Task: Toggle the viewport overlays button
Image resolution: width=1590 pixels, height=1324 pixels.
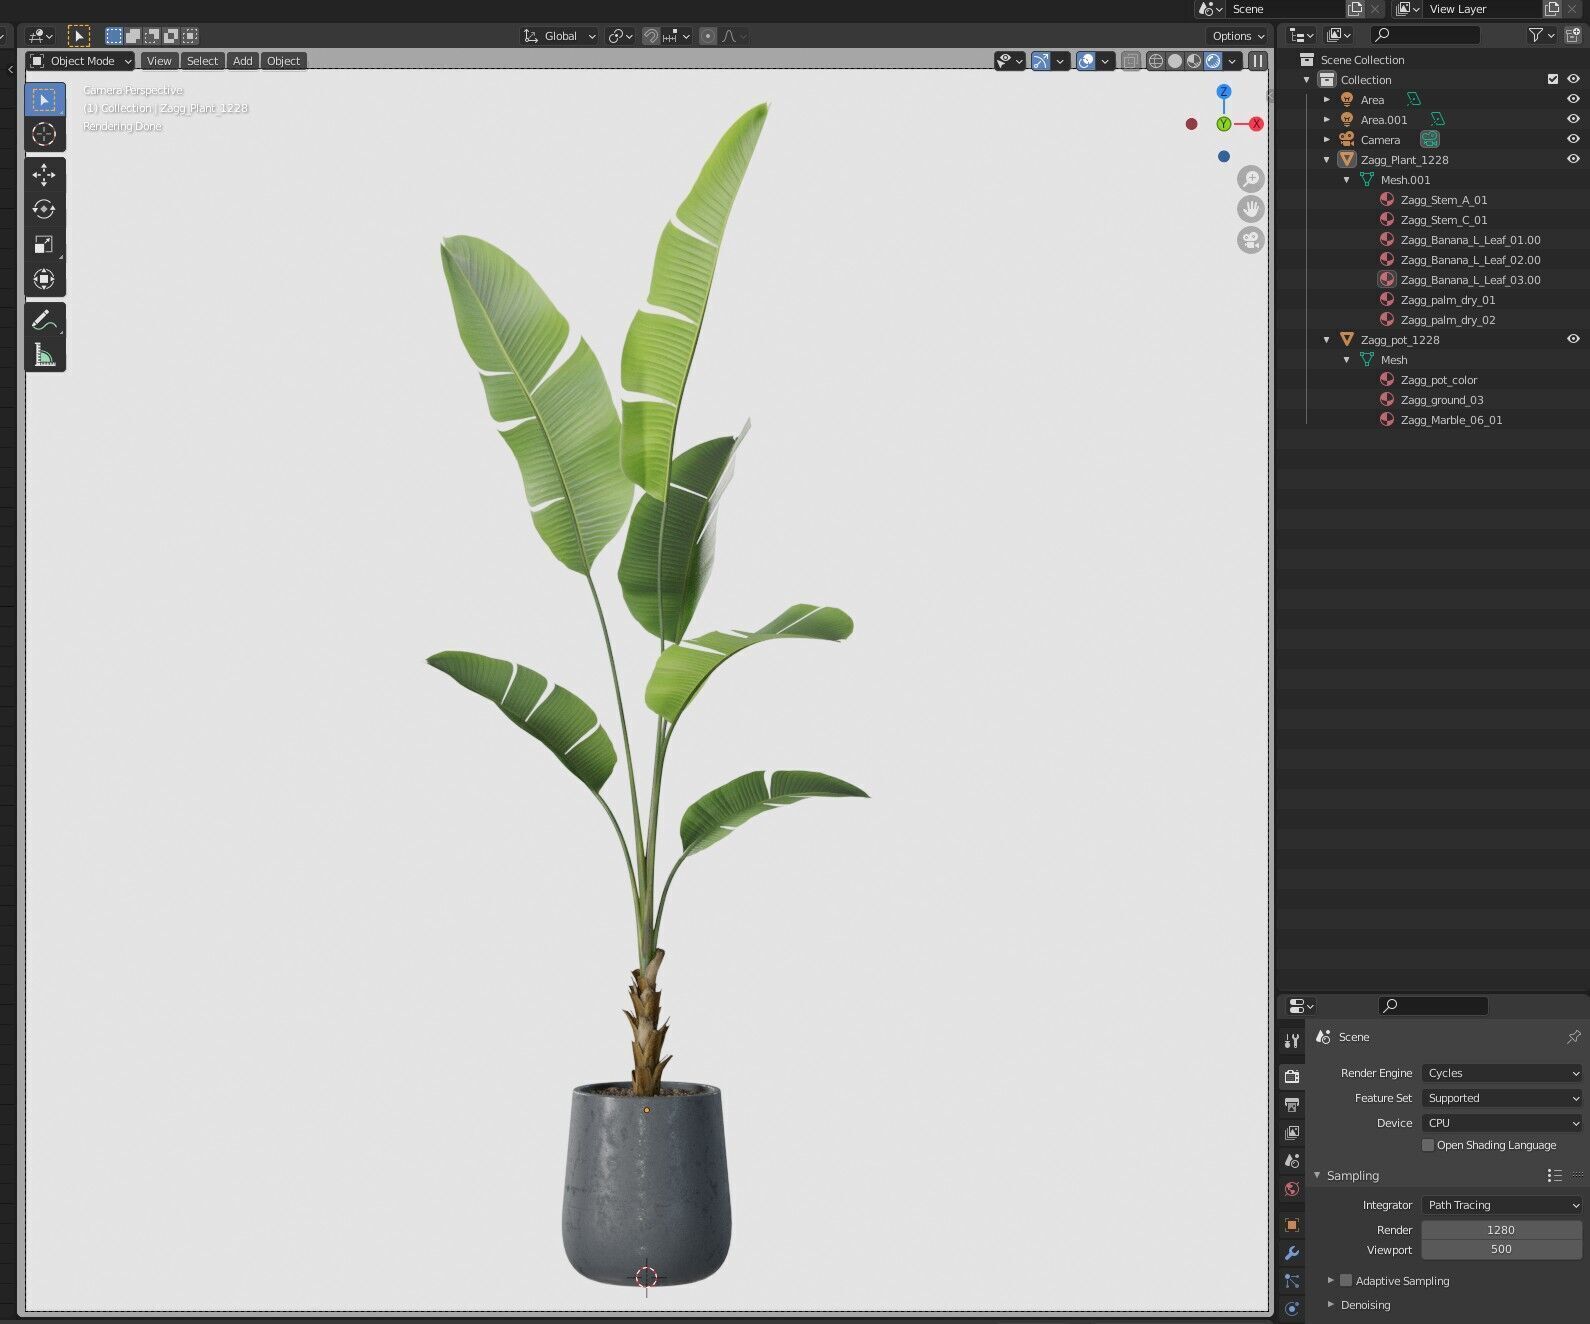Action: 1086,61
